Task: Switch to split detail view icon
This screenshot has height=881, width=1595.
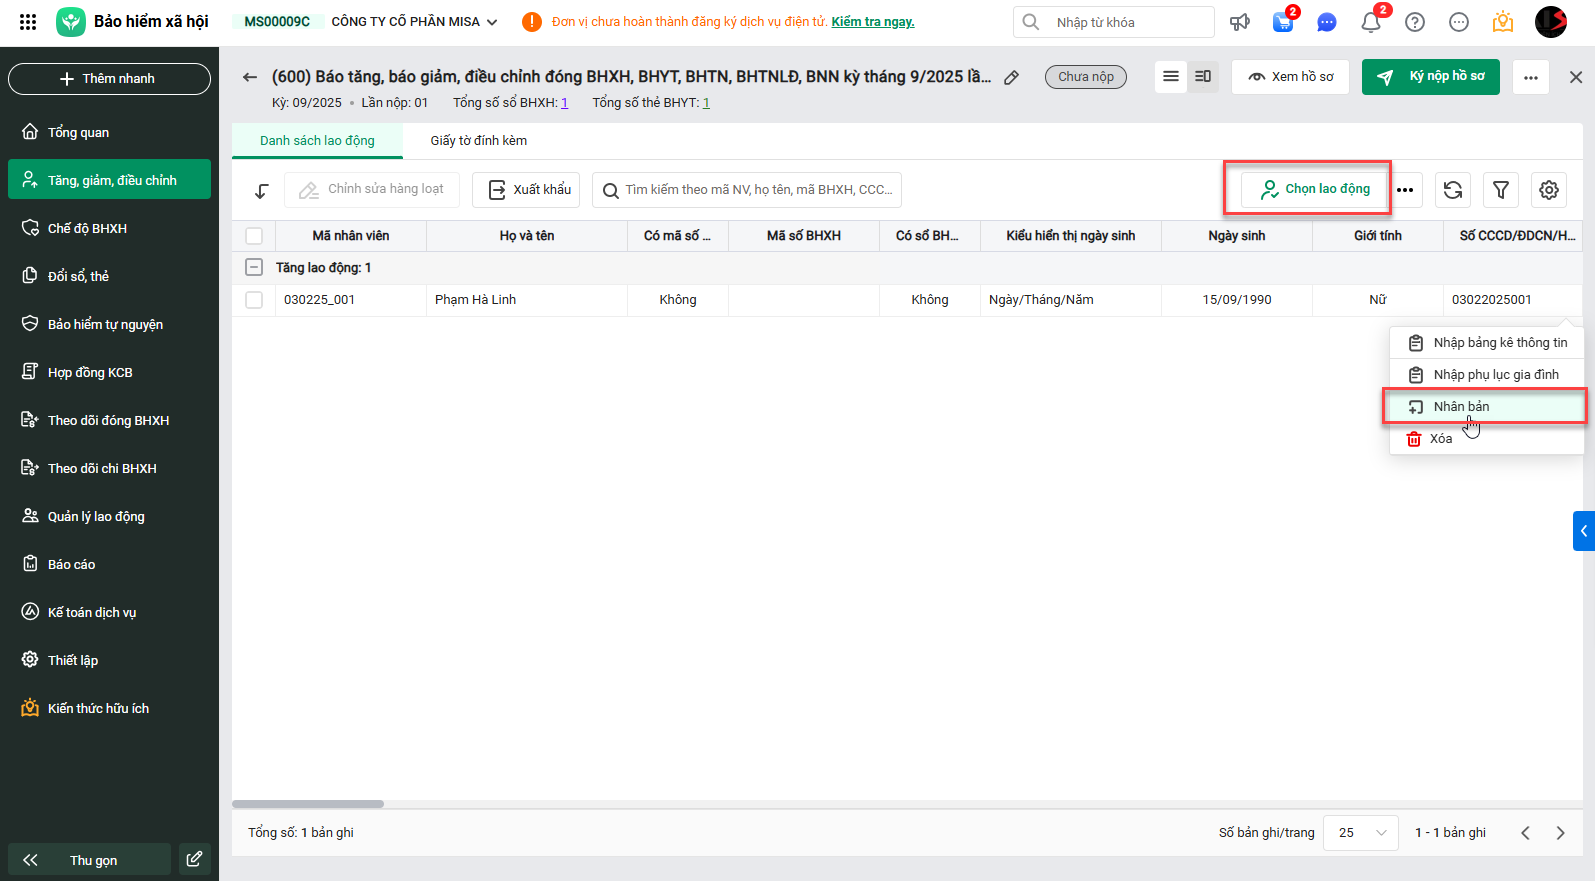Action: coord(1203,77)
